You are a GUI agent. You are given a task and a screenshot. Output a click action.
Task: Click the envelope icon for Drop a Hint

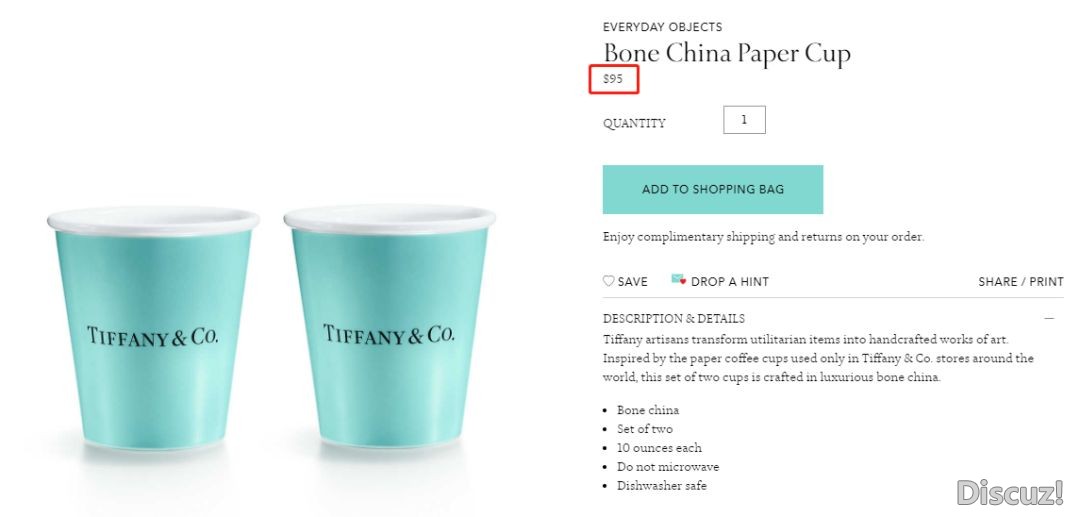click(x=678, y=279)
